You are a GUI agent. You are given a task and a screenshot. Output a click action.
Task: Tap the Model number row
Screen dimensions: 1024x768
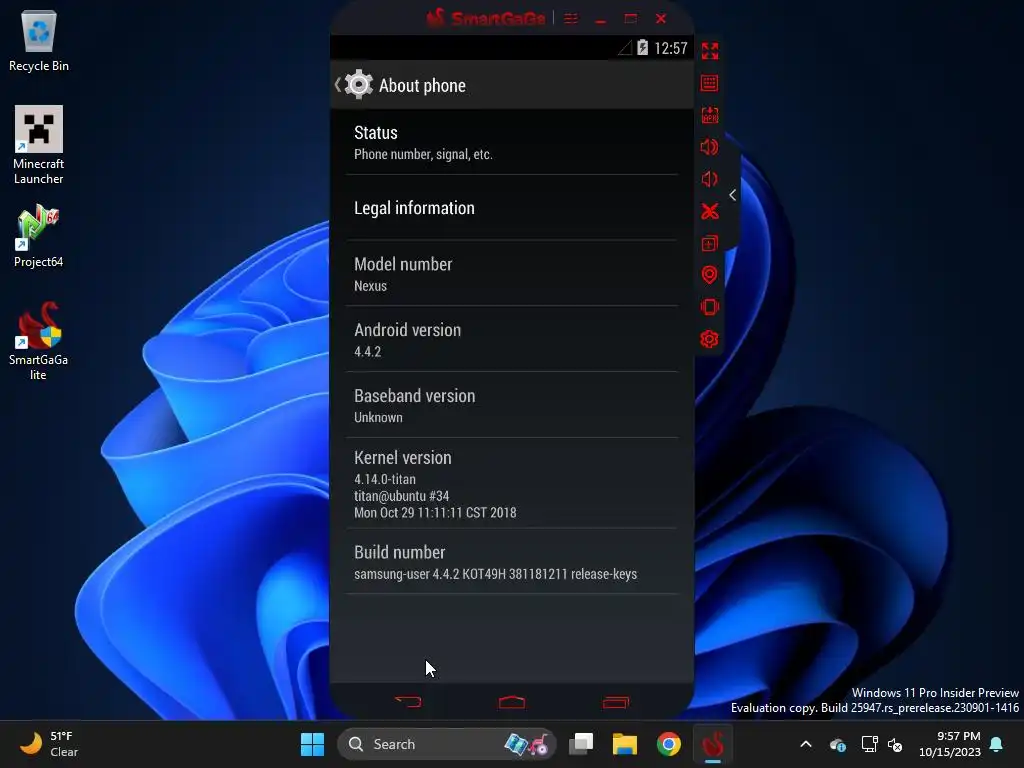pos(512,274)
